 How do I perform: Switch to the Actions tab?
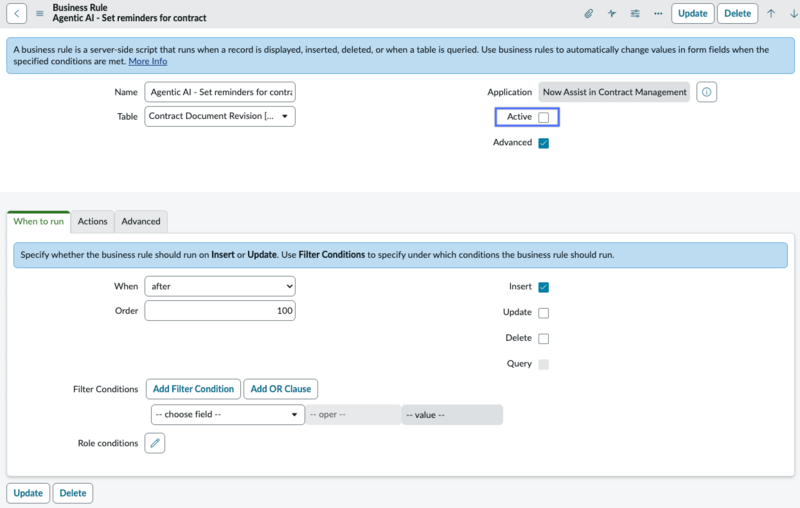[x=92, y=221]
